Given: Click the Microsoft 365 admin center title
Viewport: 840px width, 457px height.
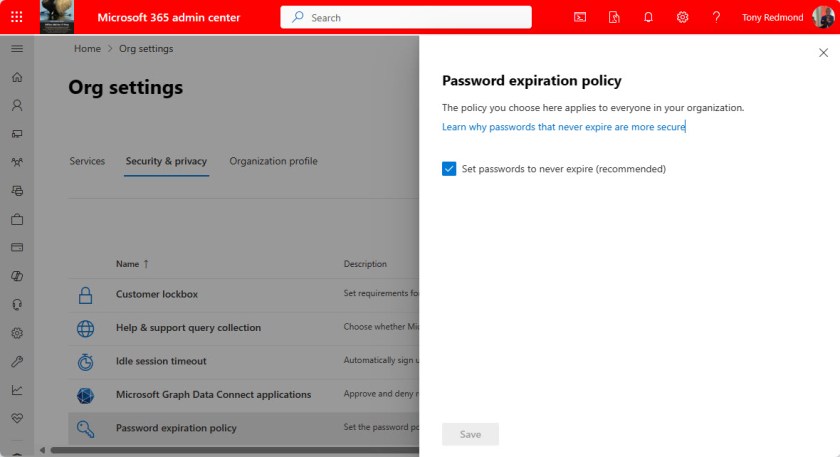Looking at the screenshot, I should (169, 17).
